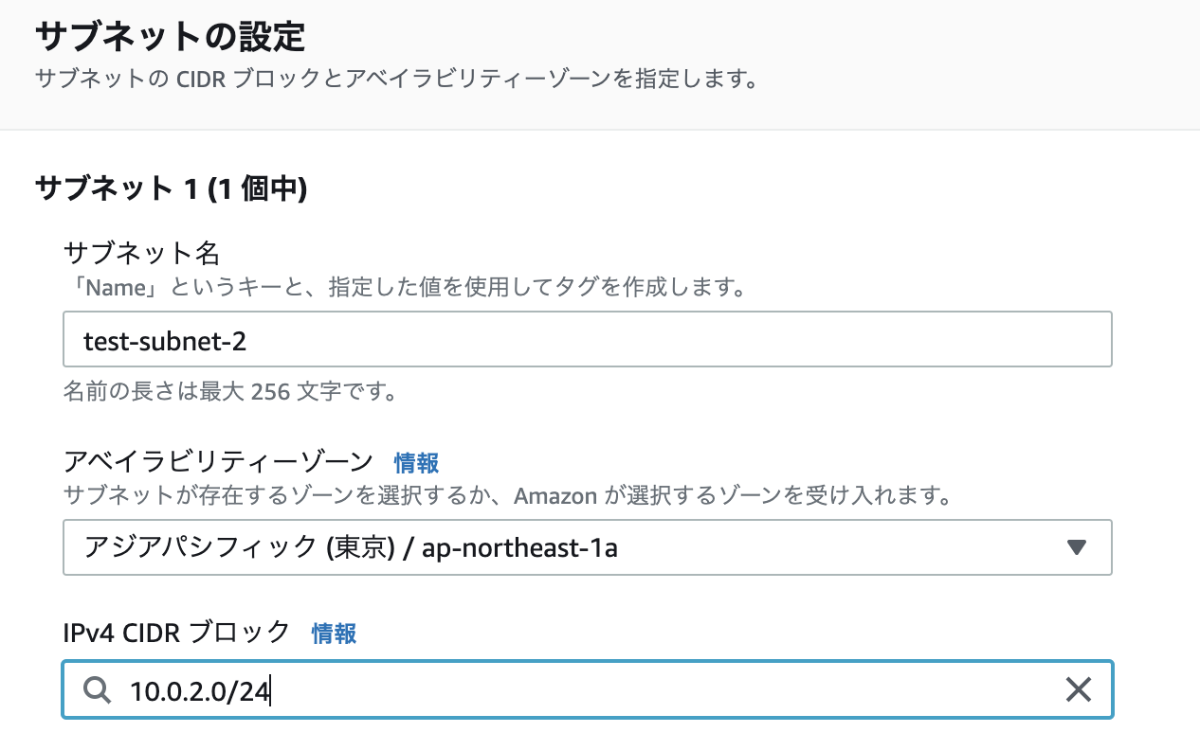Click the「Name」tag key help text

tap(405, 289)
